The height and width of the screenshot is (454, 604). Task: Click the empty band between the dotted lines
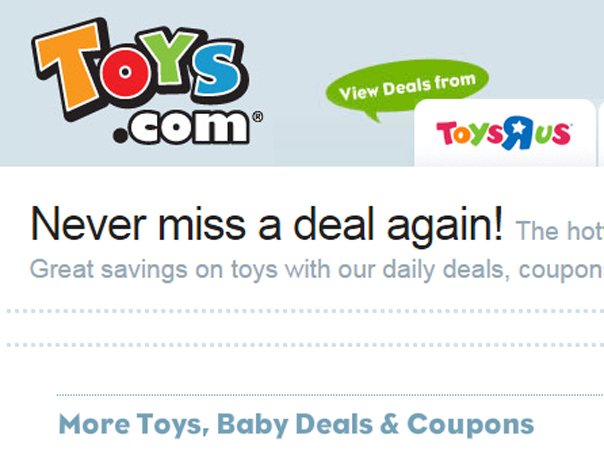click(x=305, y=328)
